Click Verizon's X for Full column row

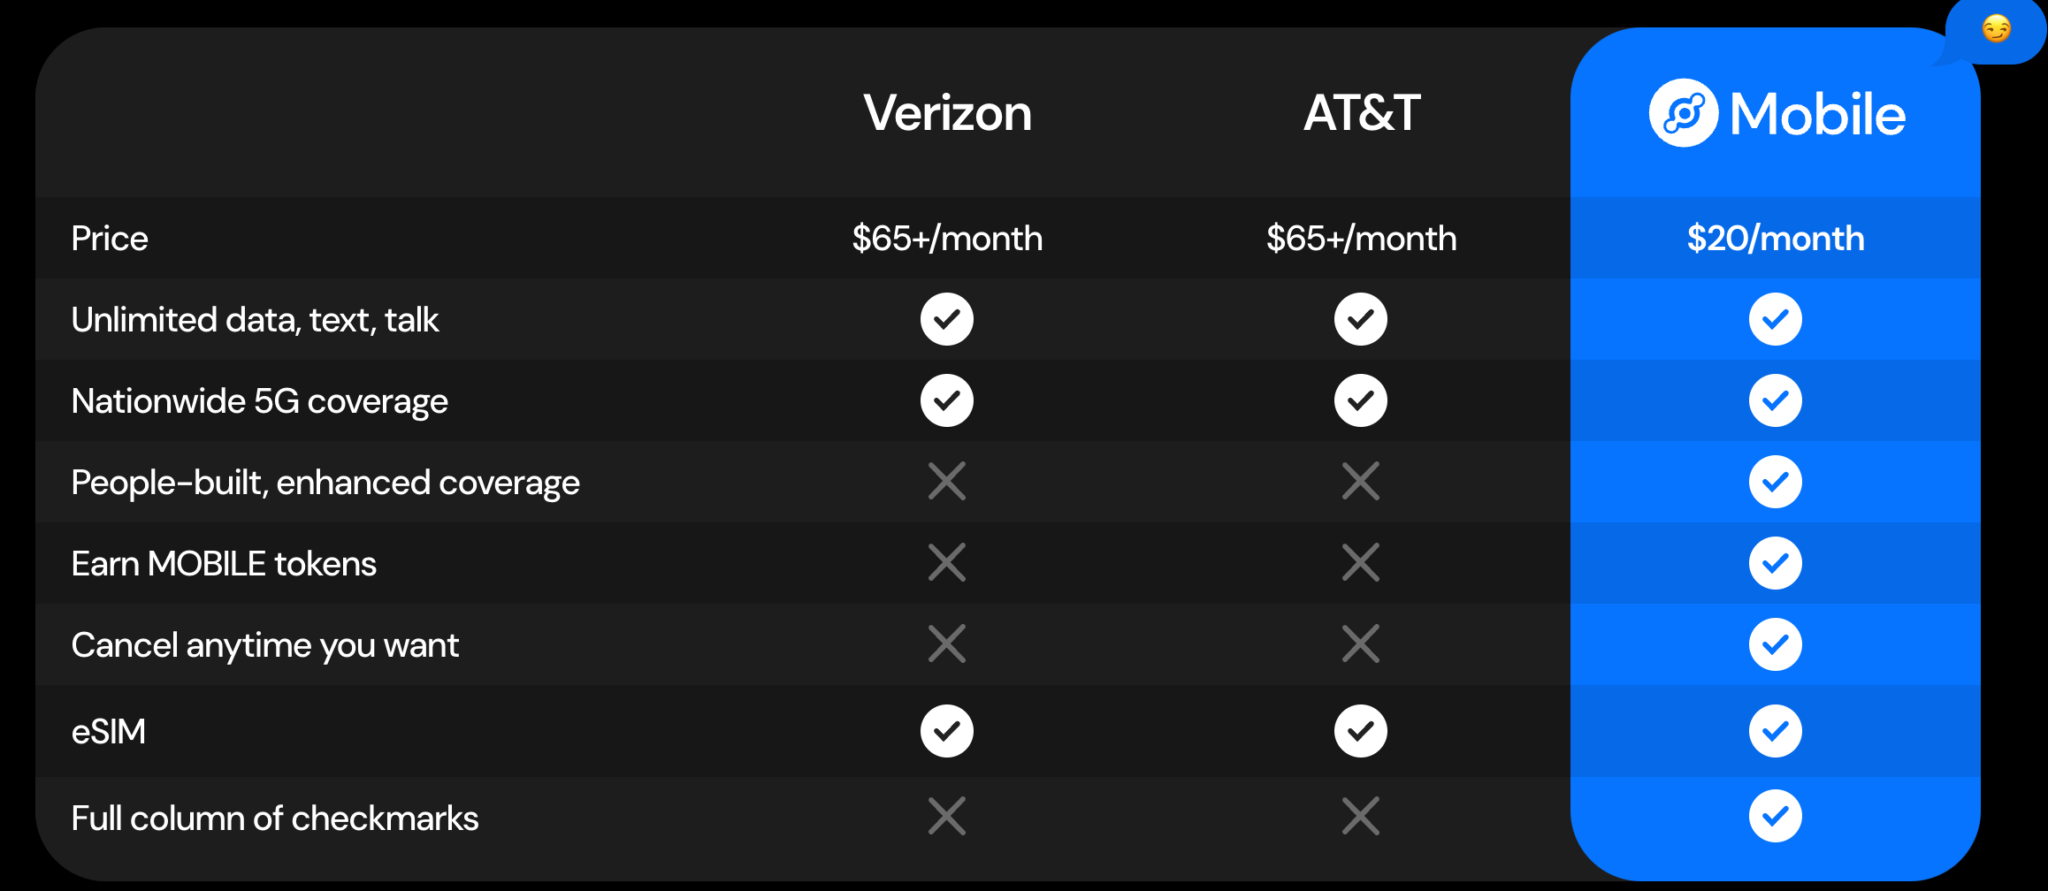point(946,816)
